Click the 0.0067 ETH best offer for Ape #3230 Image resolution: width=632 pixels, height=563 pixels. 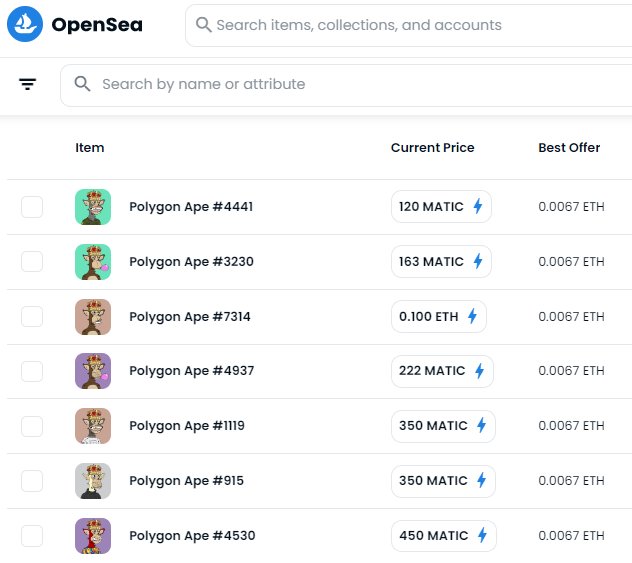(x=571, y=262)
